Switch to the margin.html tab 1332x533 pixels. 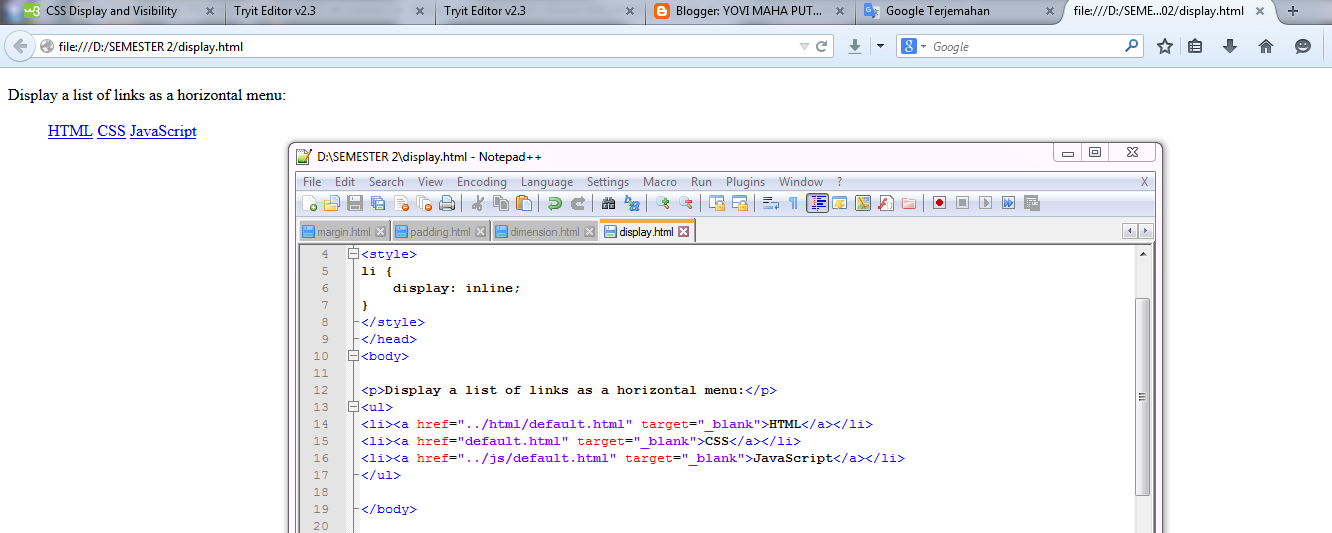coord(343,232)
